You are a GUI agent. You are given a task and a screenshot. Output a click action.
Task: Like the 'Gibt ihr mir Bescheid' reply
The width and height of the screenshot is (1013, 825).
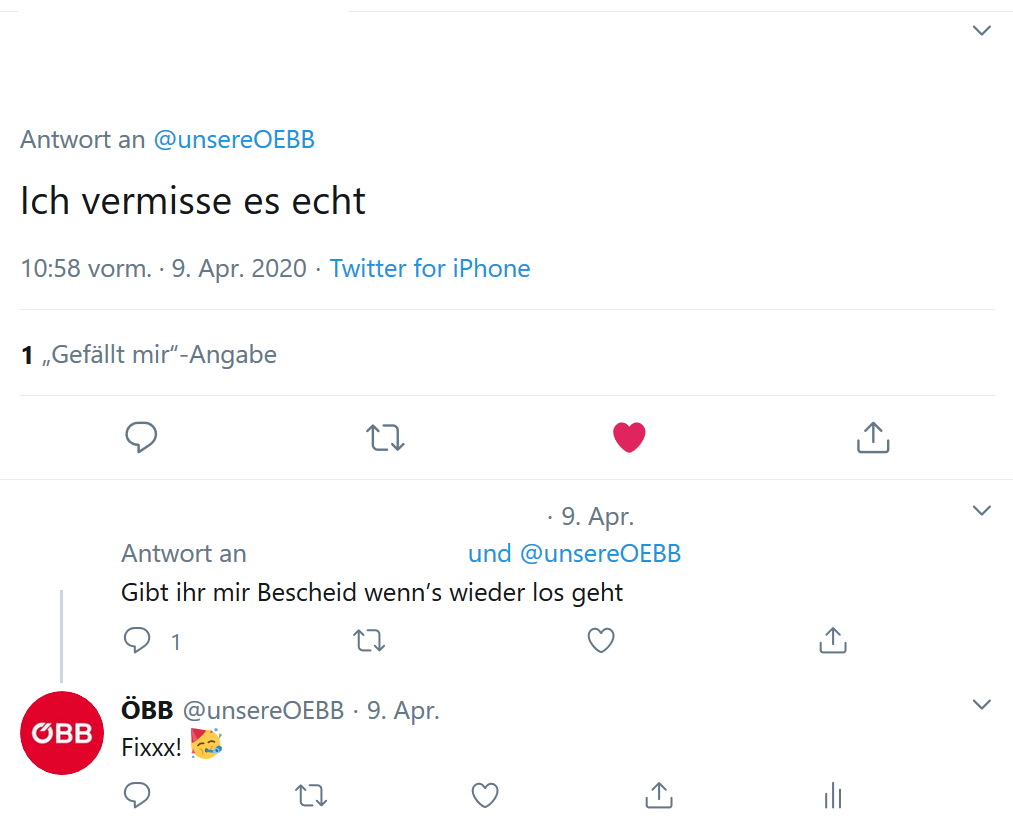point(601,640)
